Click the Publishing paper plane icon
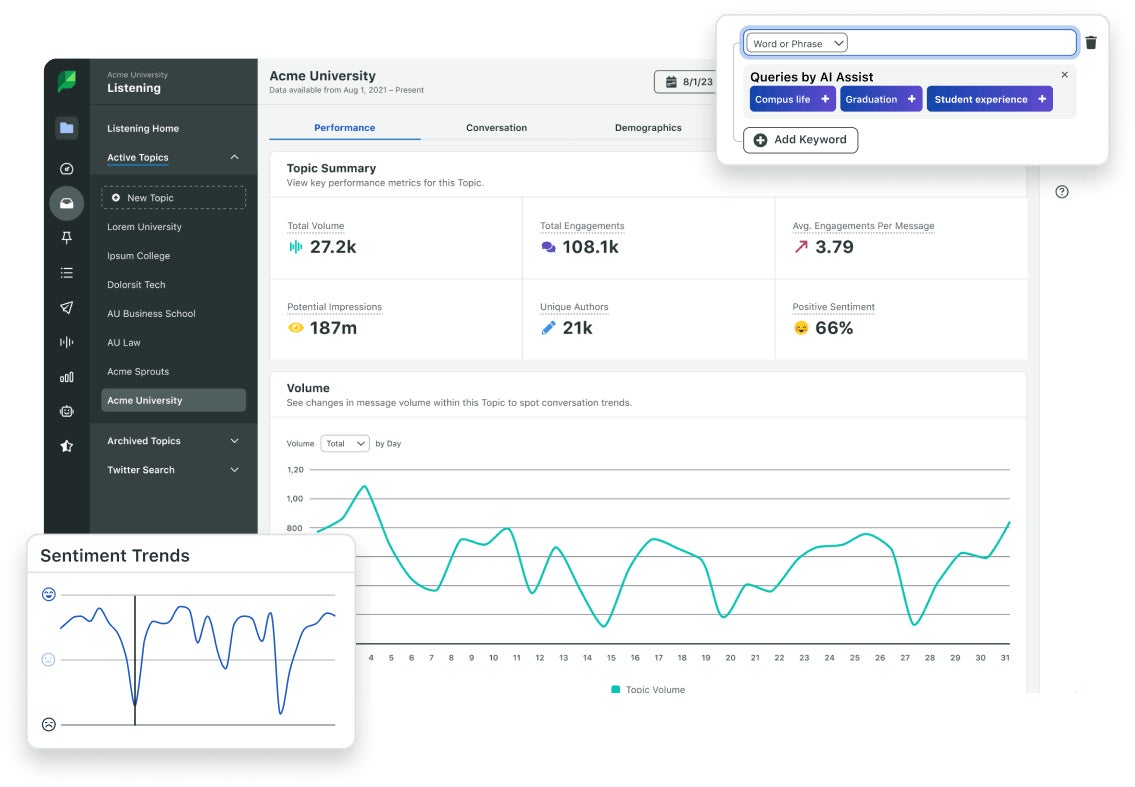Screen dimensions: 1135x787 tap(65, 307)
